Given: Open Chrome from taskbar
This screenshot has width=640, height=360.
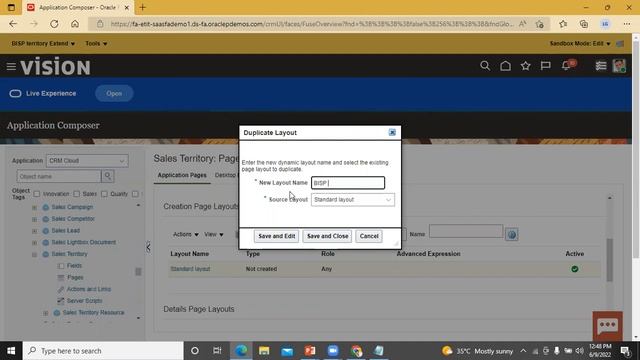Looking at the screenshot, I should click(356, 351).
